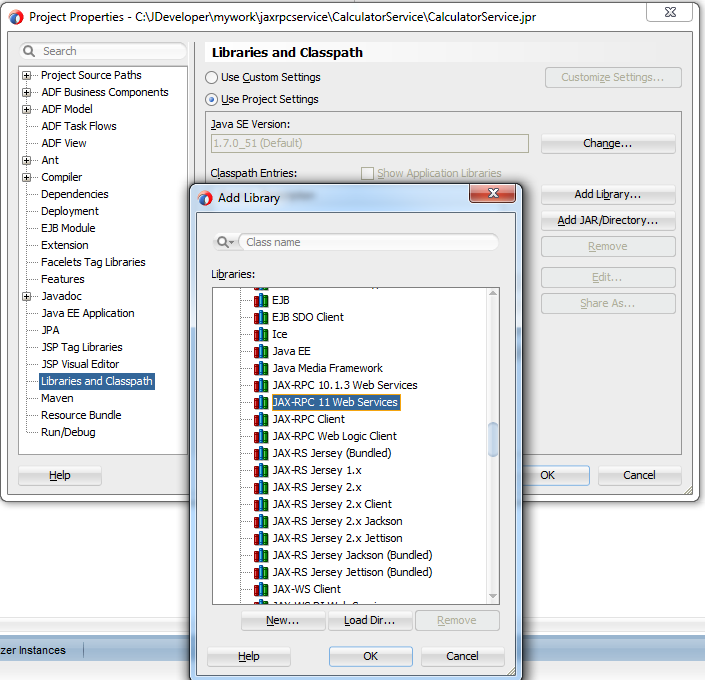Click the libraries list scroll down arrow
The width and height of the screenshot is (705, 680).
tap(493, 596)
